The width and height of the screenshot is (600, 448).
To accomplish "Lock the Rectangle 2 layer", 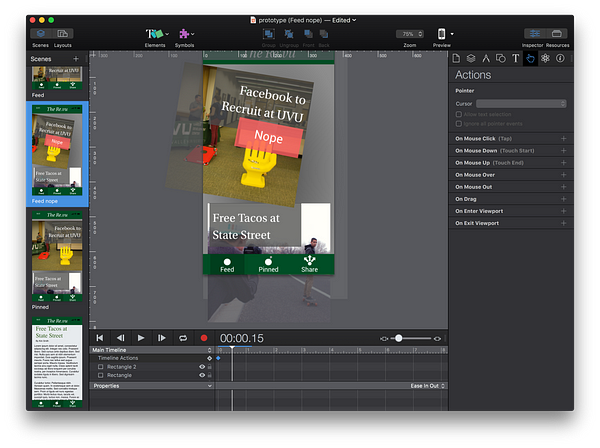I will (210, 367).
